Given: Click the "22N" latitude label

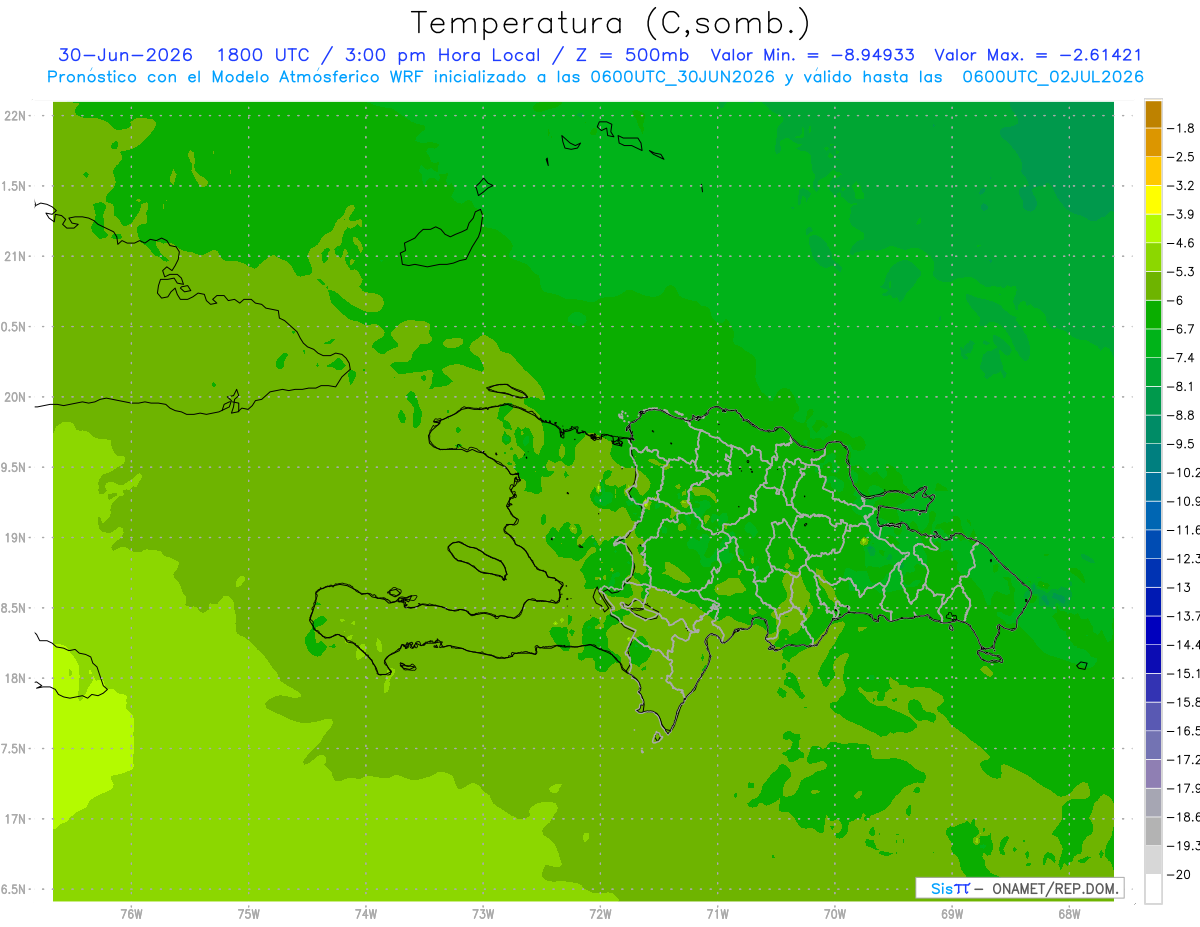Looking at the screenshot, I should click(17, 116).
